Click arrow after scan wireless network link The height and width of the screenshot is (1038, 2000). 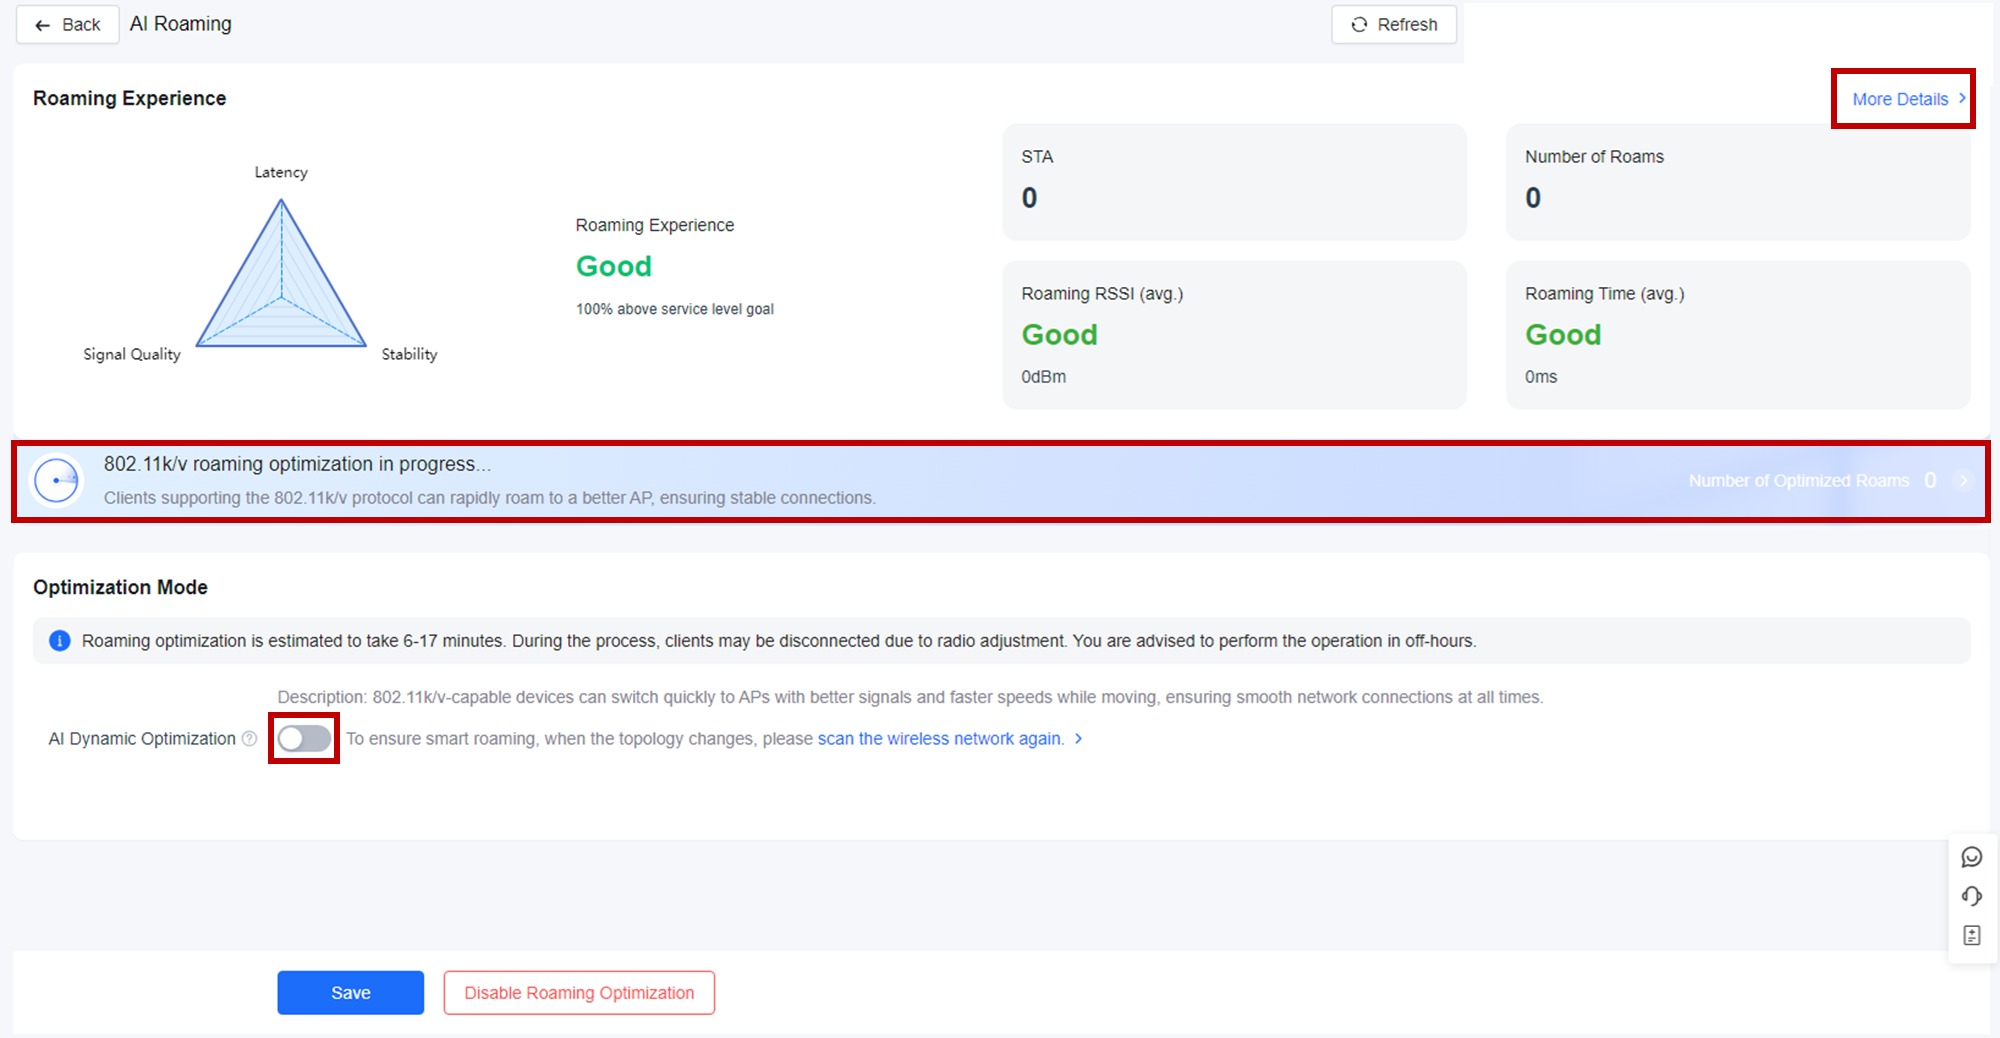coord(1078,739)
